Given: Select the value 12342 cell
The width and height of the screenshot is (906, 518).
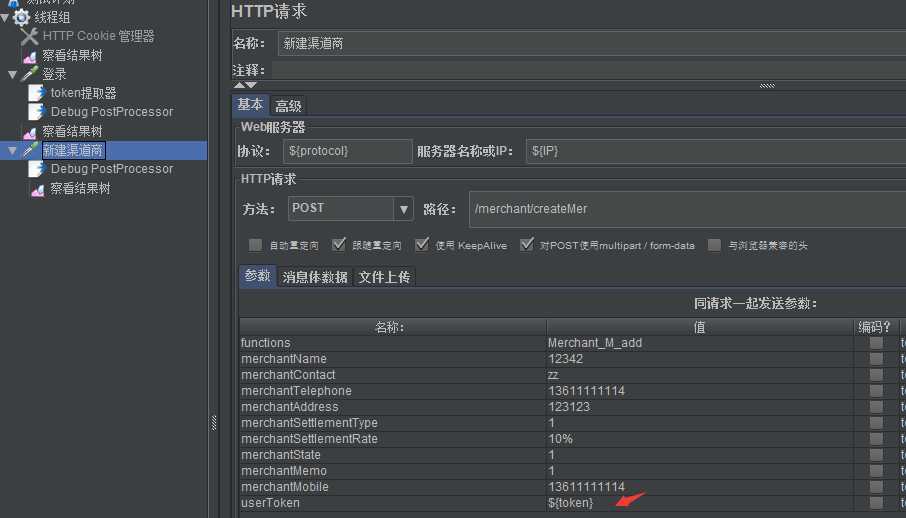Looking at the screenshot, I should (700, 359).
